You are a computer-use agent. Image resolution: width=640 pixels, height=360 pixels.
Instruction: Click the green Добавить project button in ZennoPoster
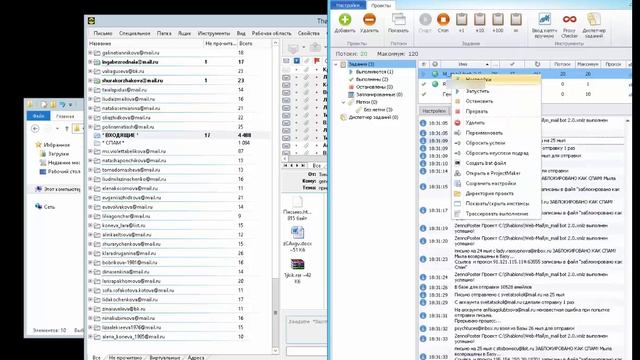point(345,23)
